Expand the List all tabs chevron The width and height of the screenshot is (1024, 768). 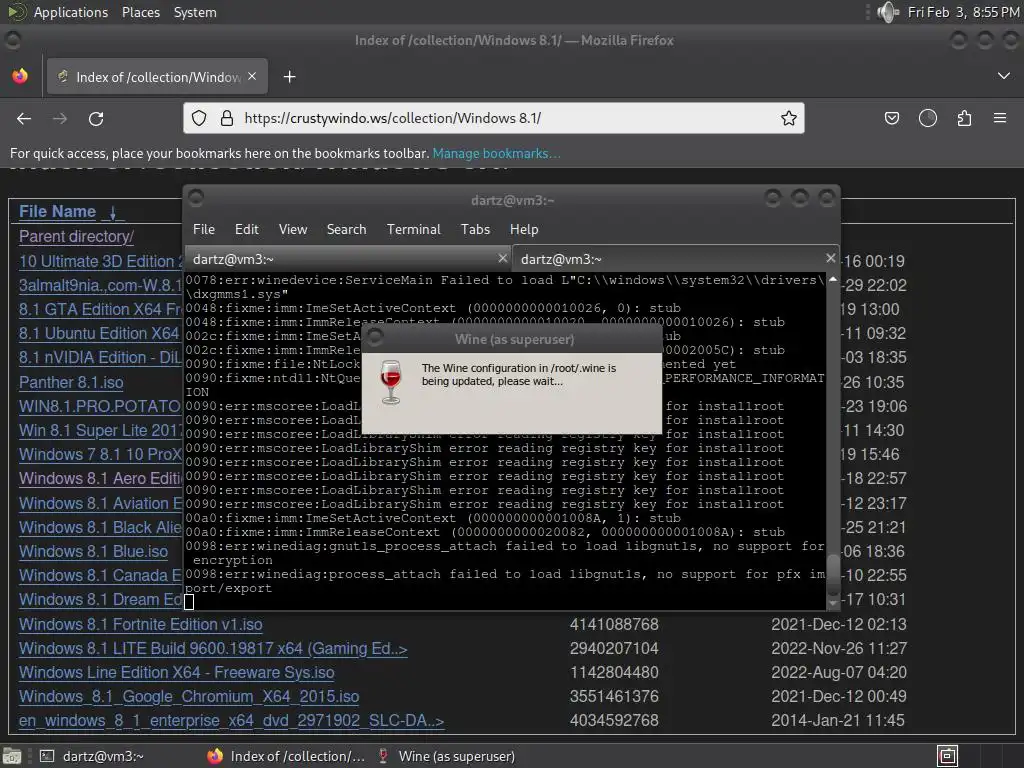(1004, 76)
